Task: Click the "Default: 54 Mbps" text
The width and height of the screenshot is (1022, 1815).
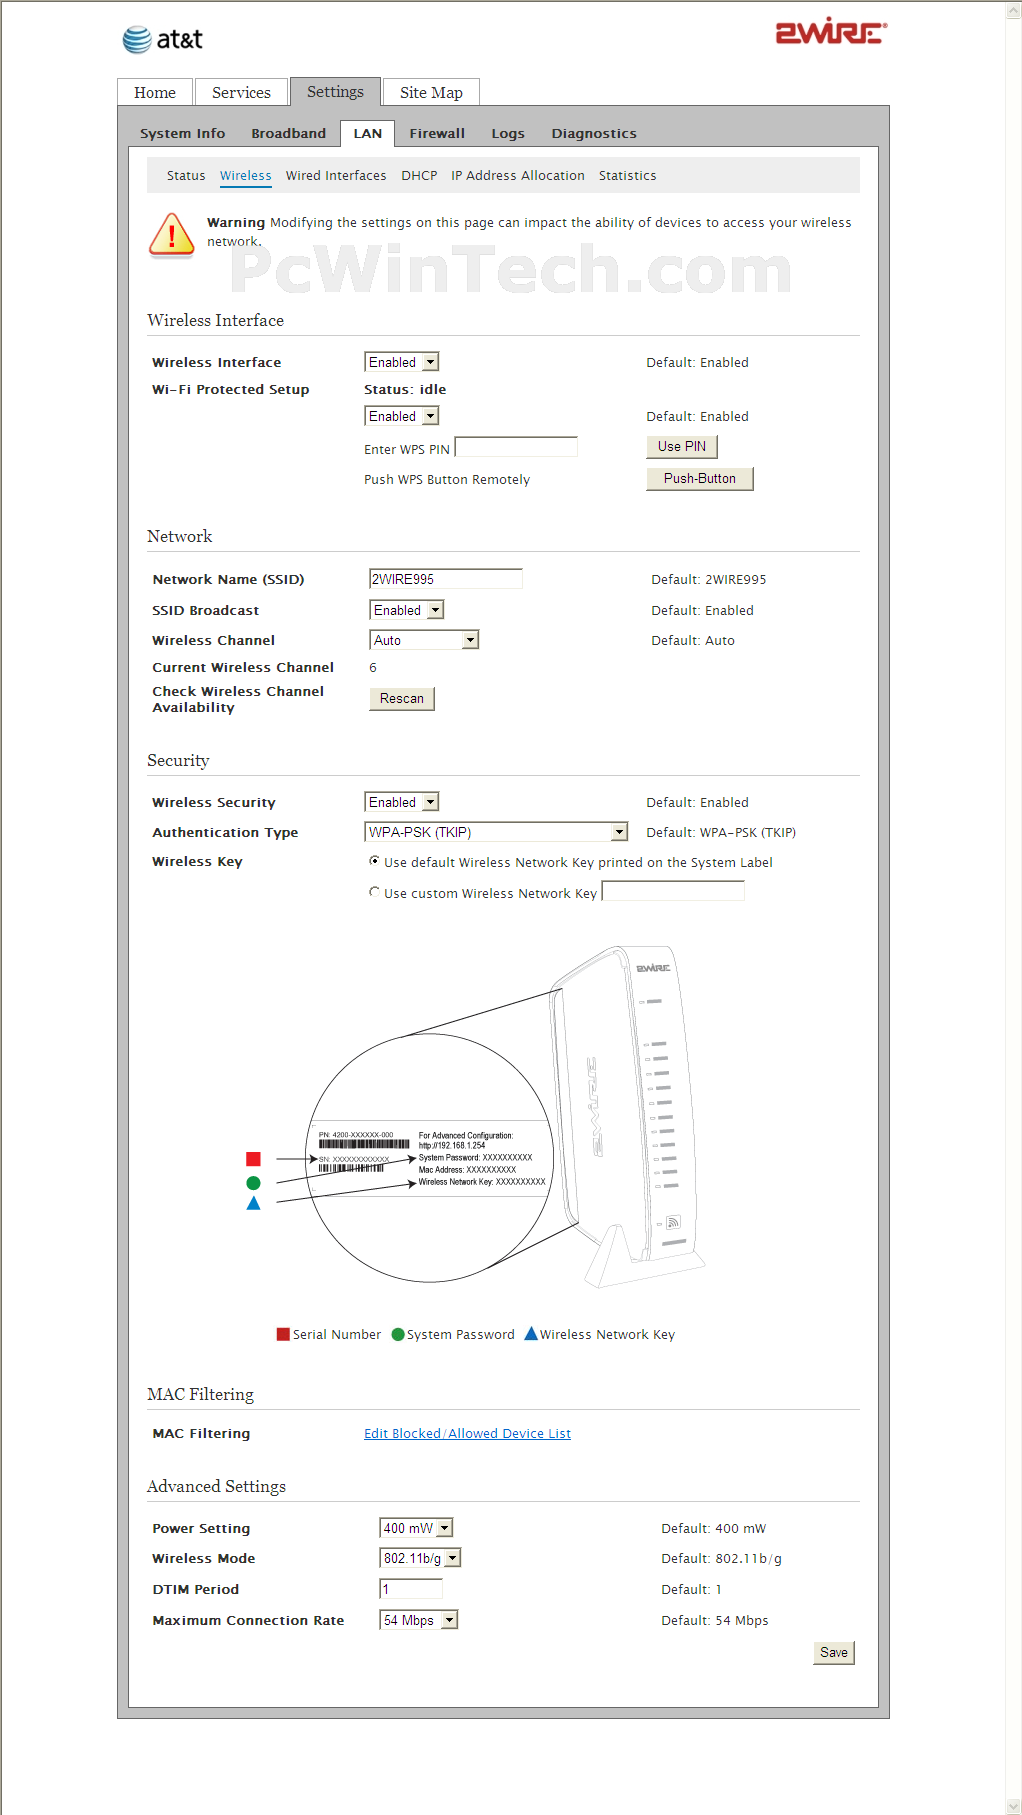Action: click(715, 1620)
